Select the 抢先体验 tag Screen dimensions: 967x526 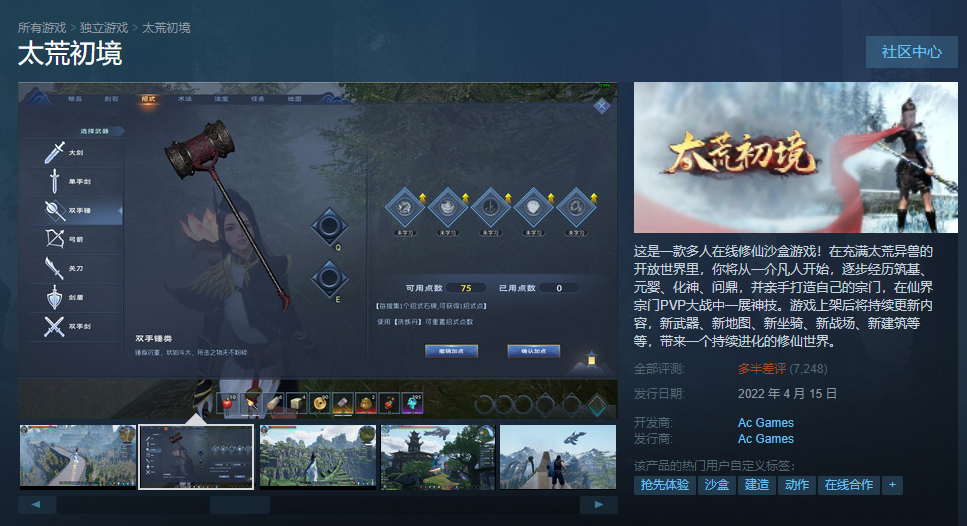coord(664,485)
